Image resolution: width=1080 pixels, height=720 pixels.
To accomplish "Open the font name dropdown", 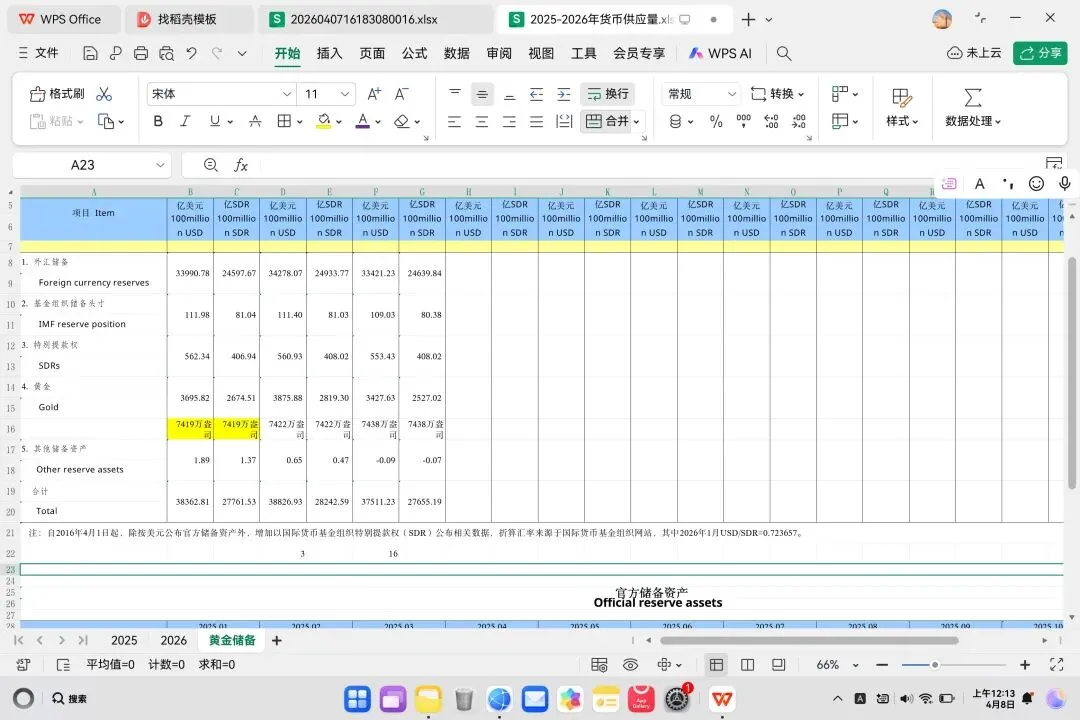I will (287, 93).
